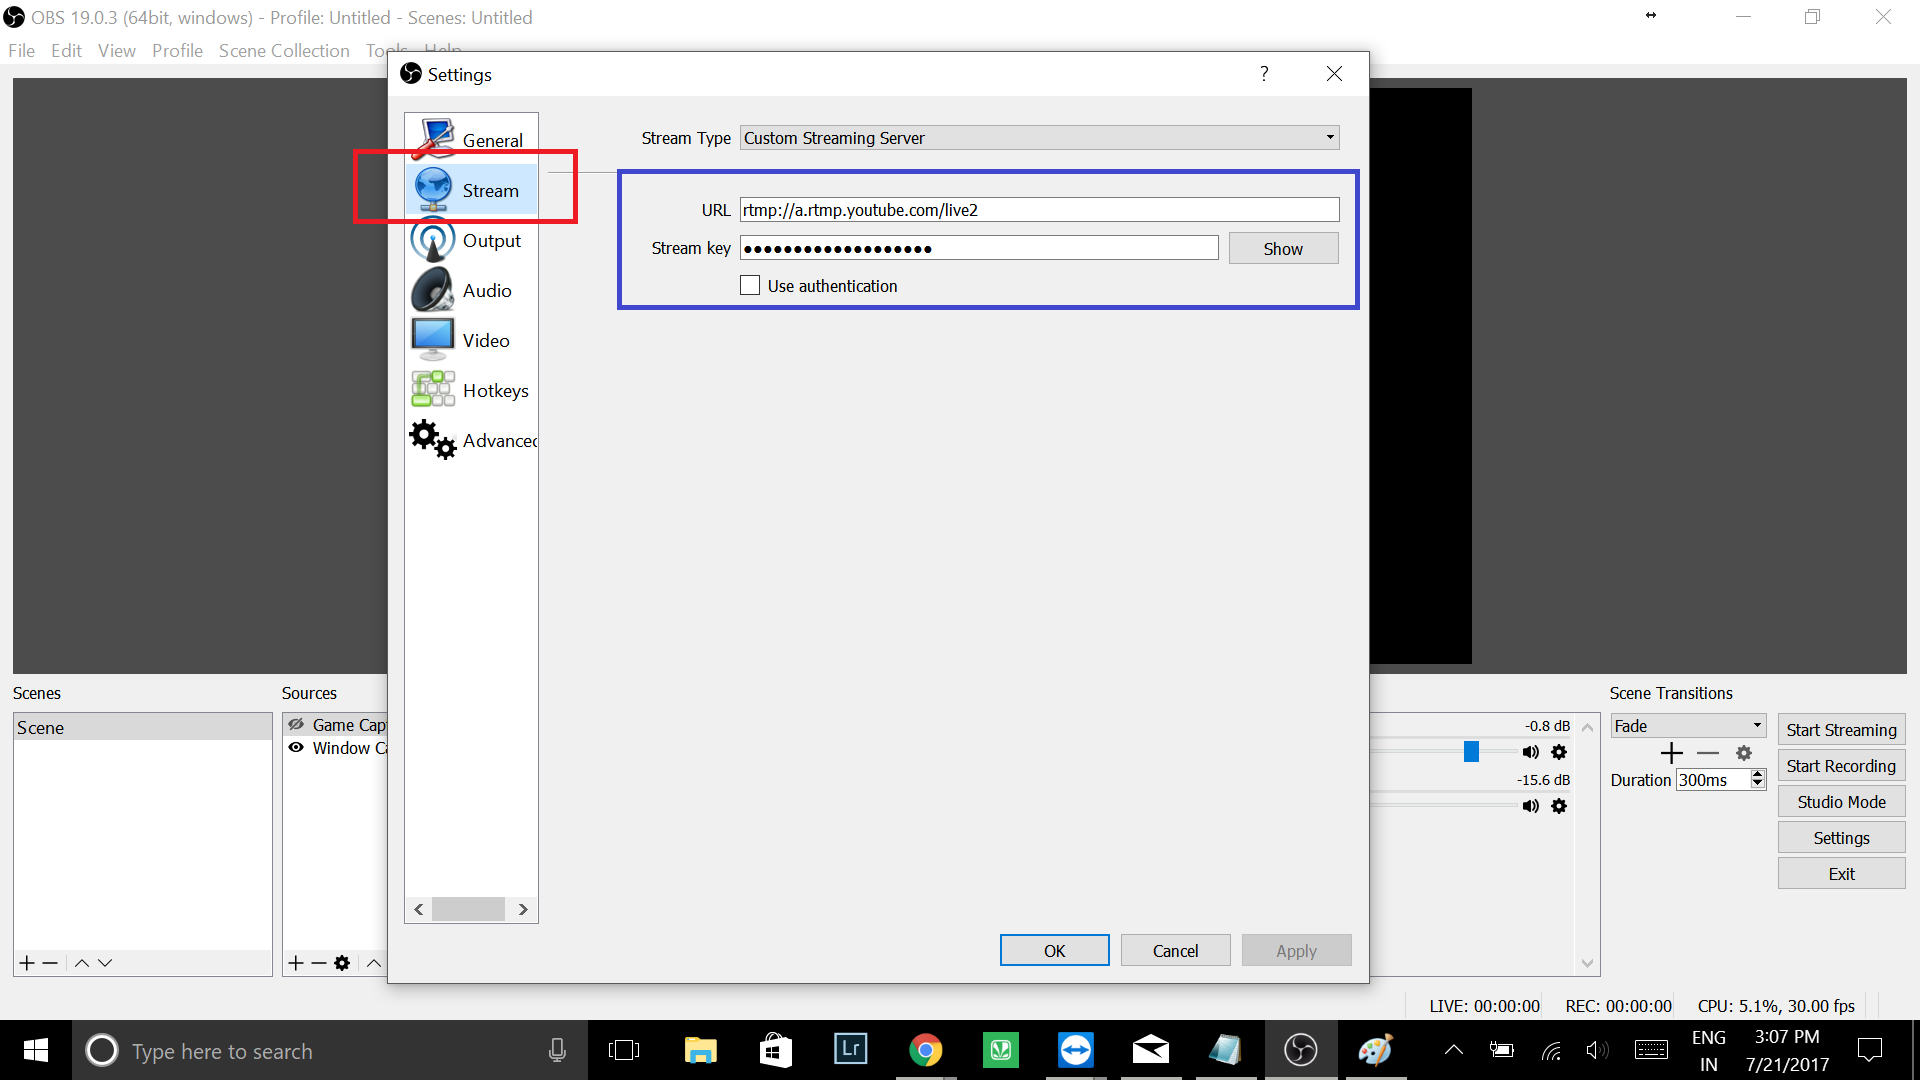Confirm settings with the OK button

(1057, 952)
